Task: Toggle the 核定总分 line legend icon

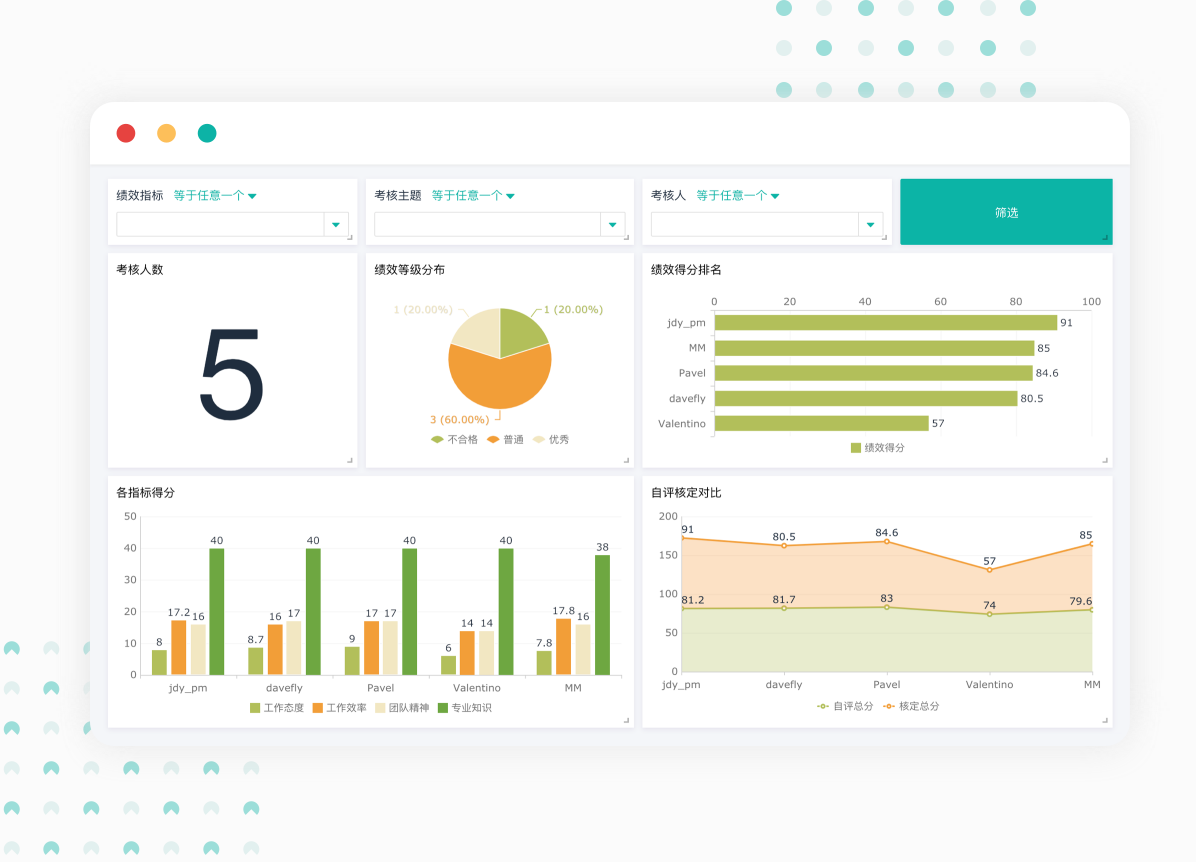Action: tap(889, 706)
